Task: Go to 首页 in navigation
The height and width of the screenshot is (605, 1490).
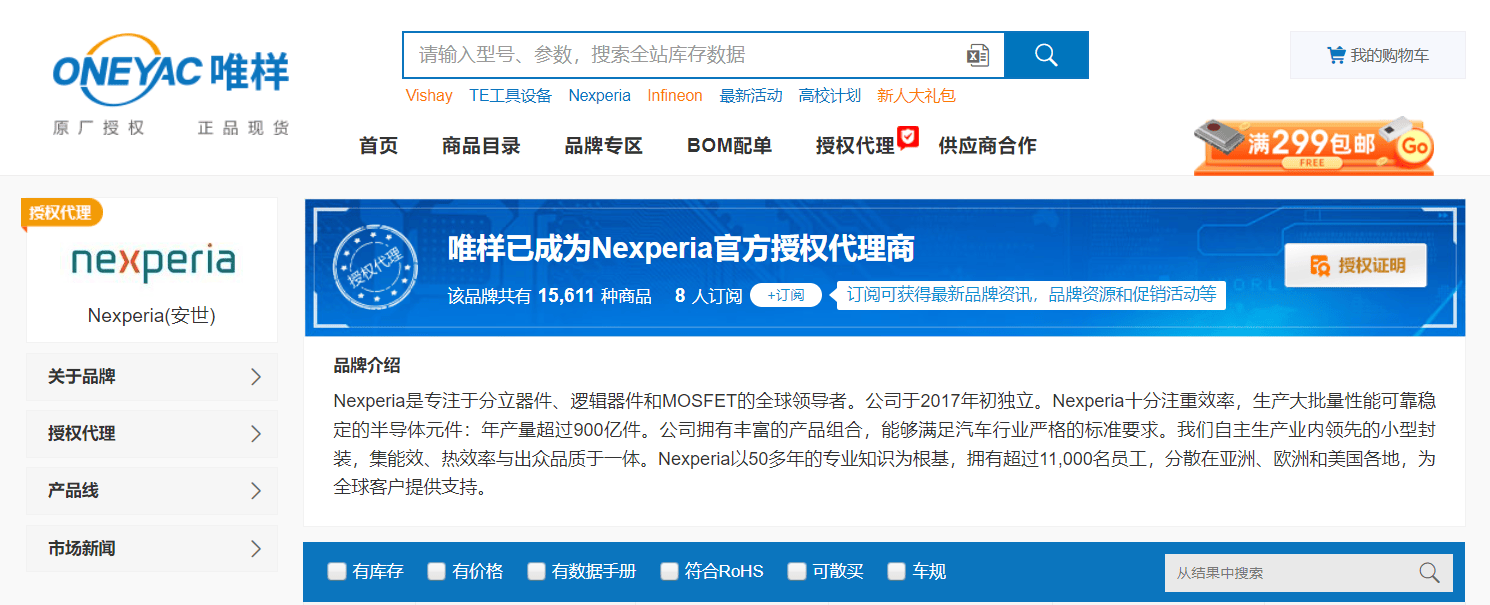Action: (379, 146)
